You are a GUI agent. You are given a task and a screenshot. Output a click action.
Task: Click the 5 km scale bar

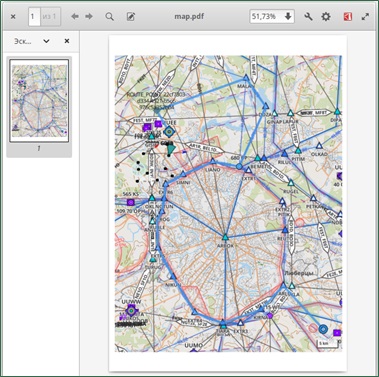tap(327, 343)
